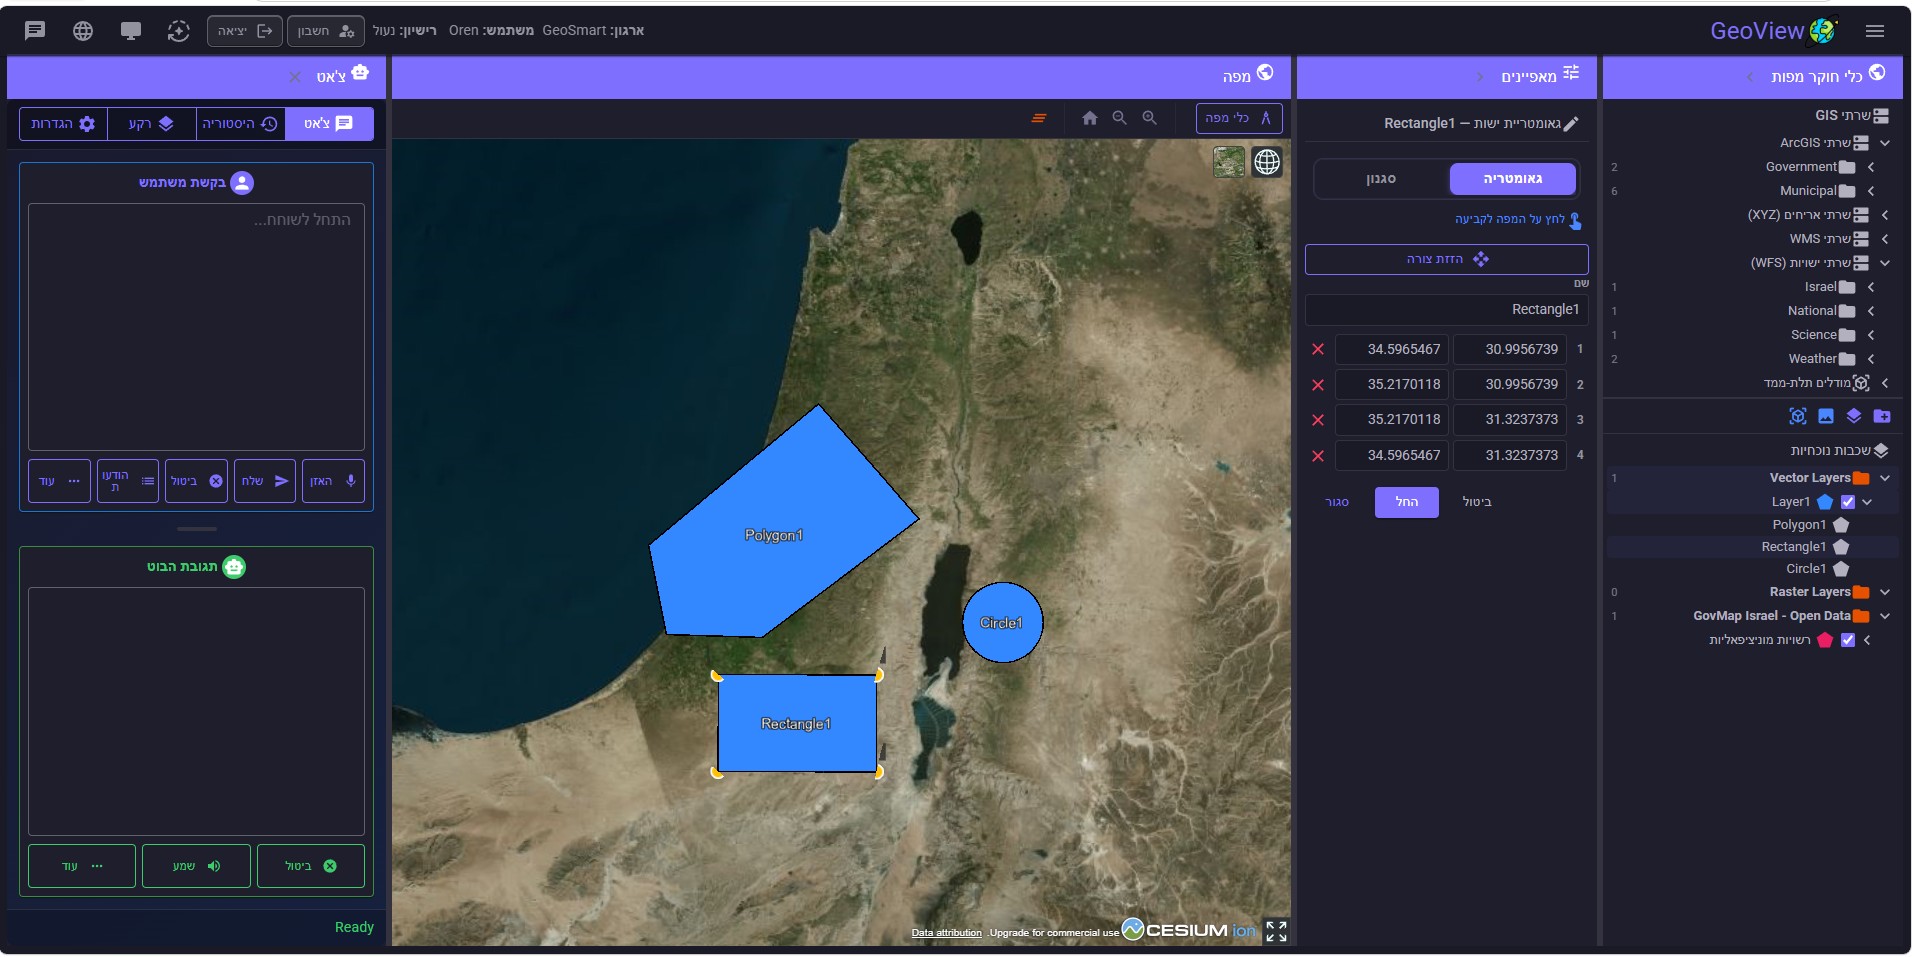Click the map Home view icon
The width and height of the screenshot is (1914, 957).
point(1090,118)
